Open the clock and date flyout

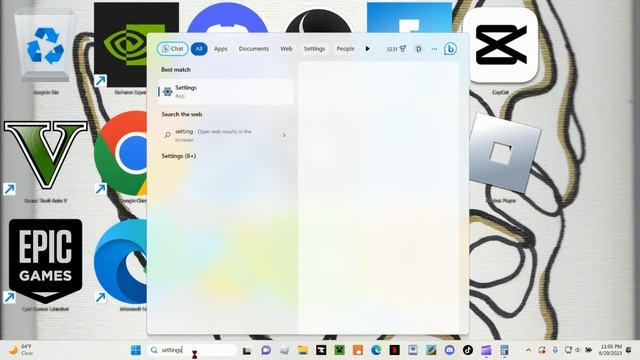[611, 350]
